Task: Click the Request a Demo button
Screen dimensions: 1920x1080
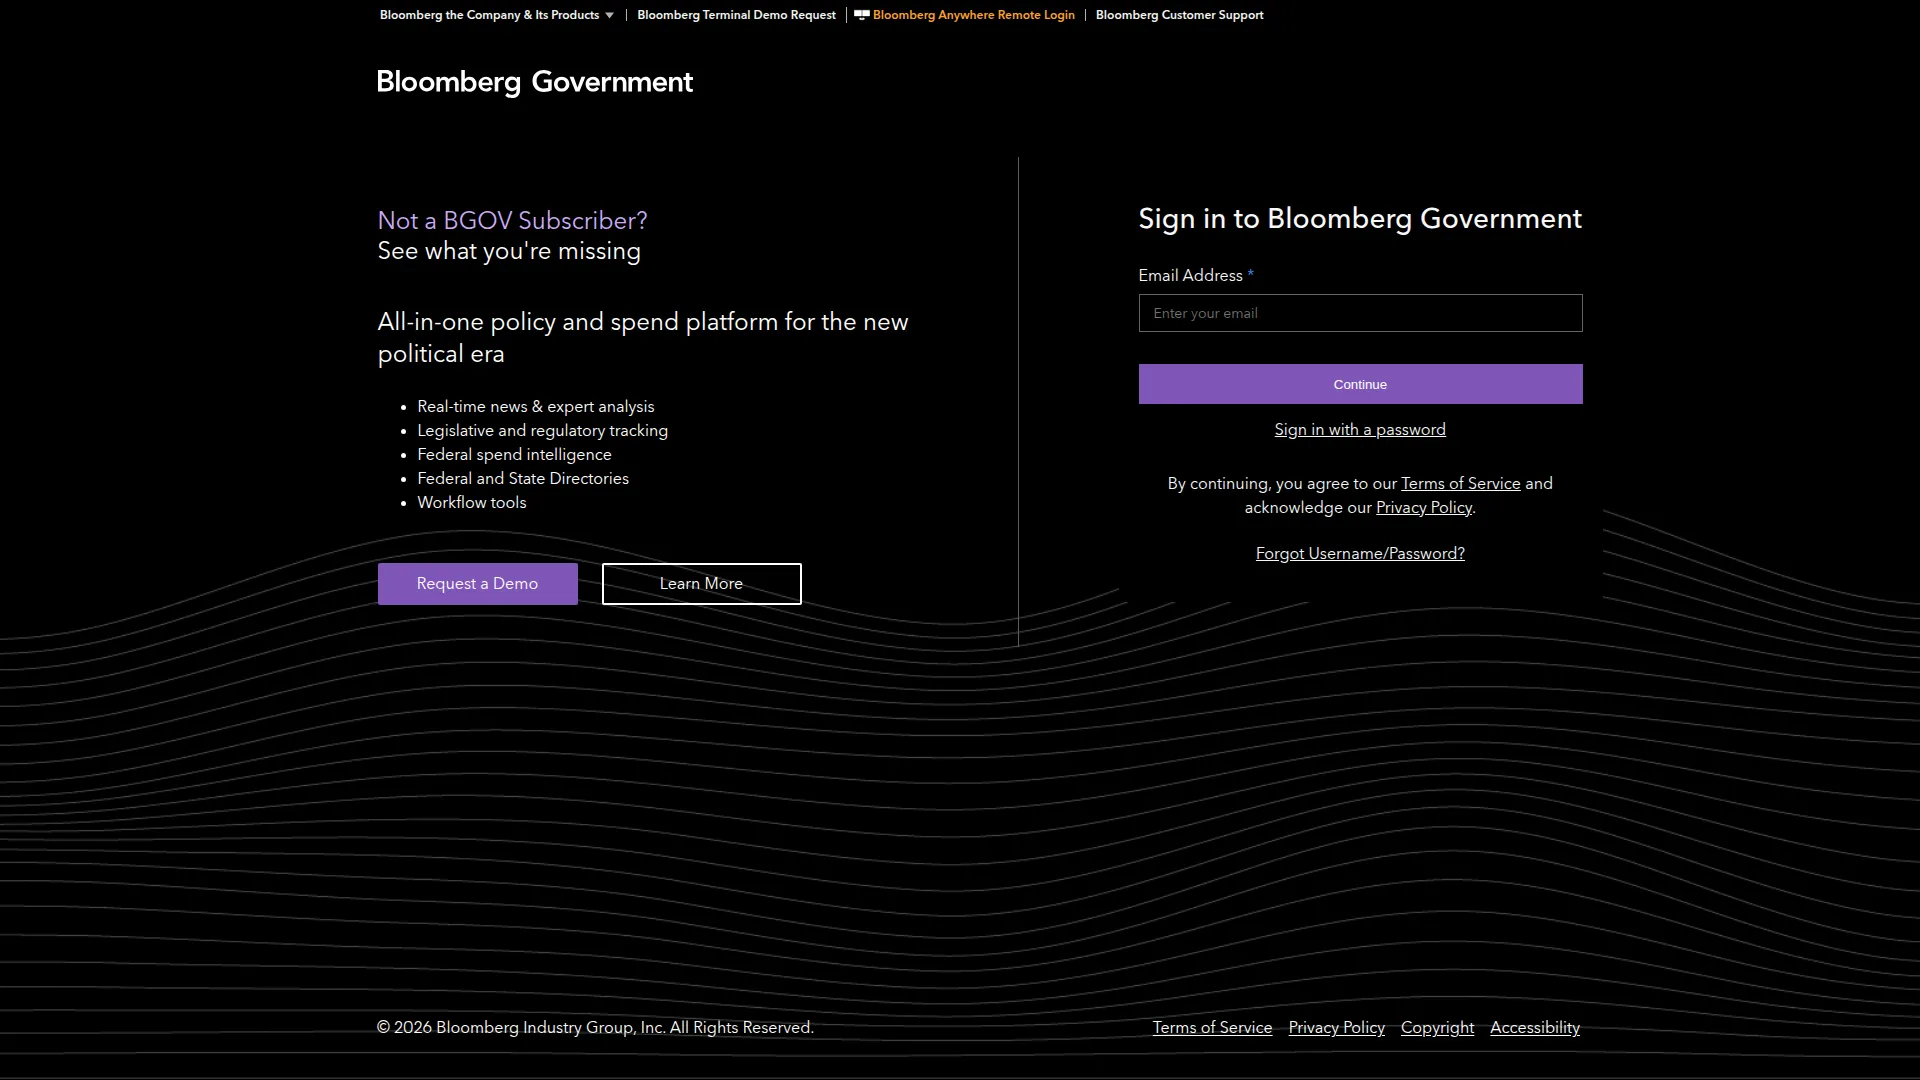Action: (x=477, y=584)
